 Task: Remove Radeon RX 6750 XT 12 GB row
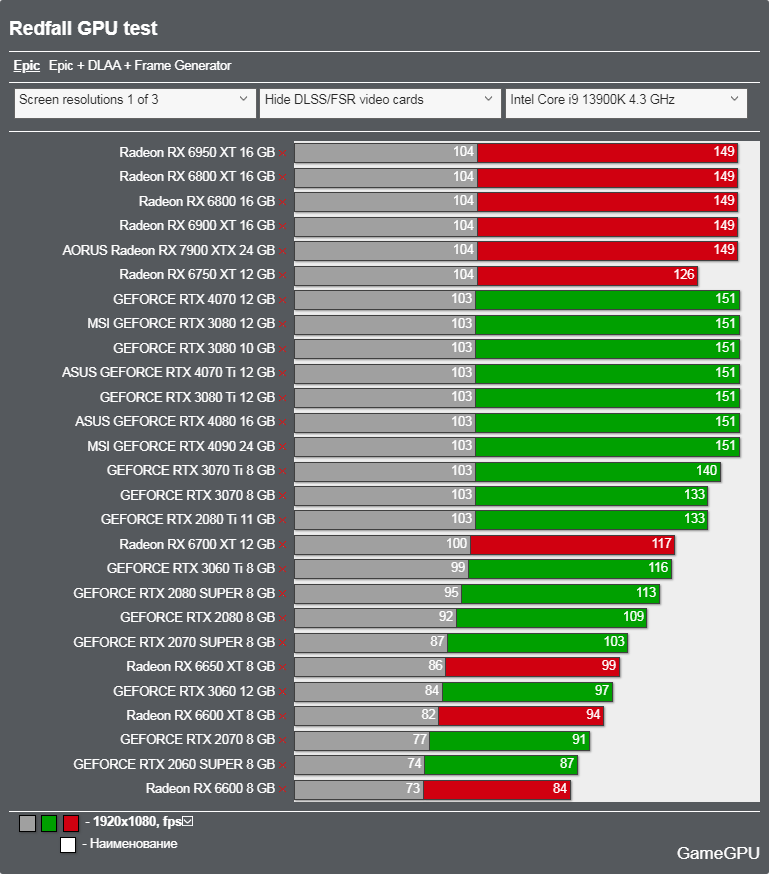coord(283,275)
